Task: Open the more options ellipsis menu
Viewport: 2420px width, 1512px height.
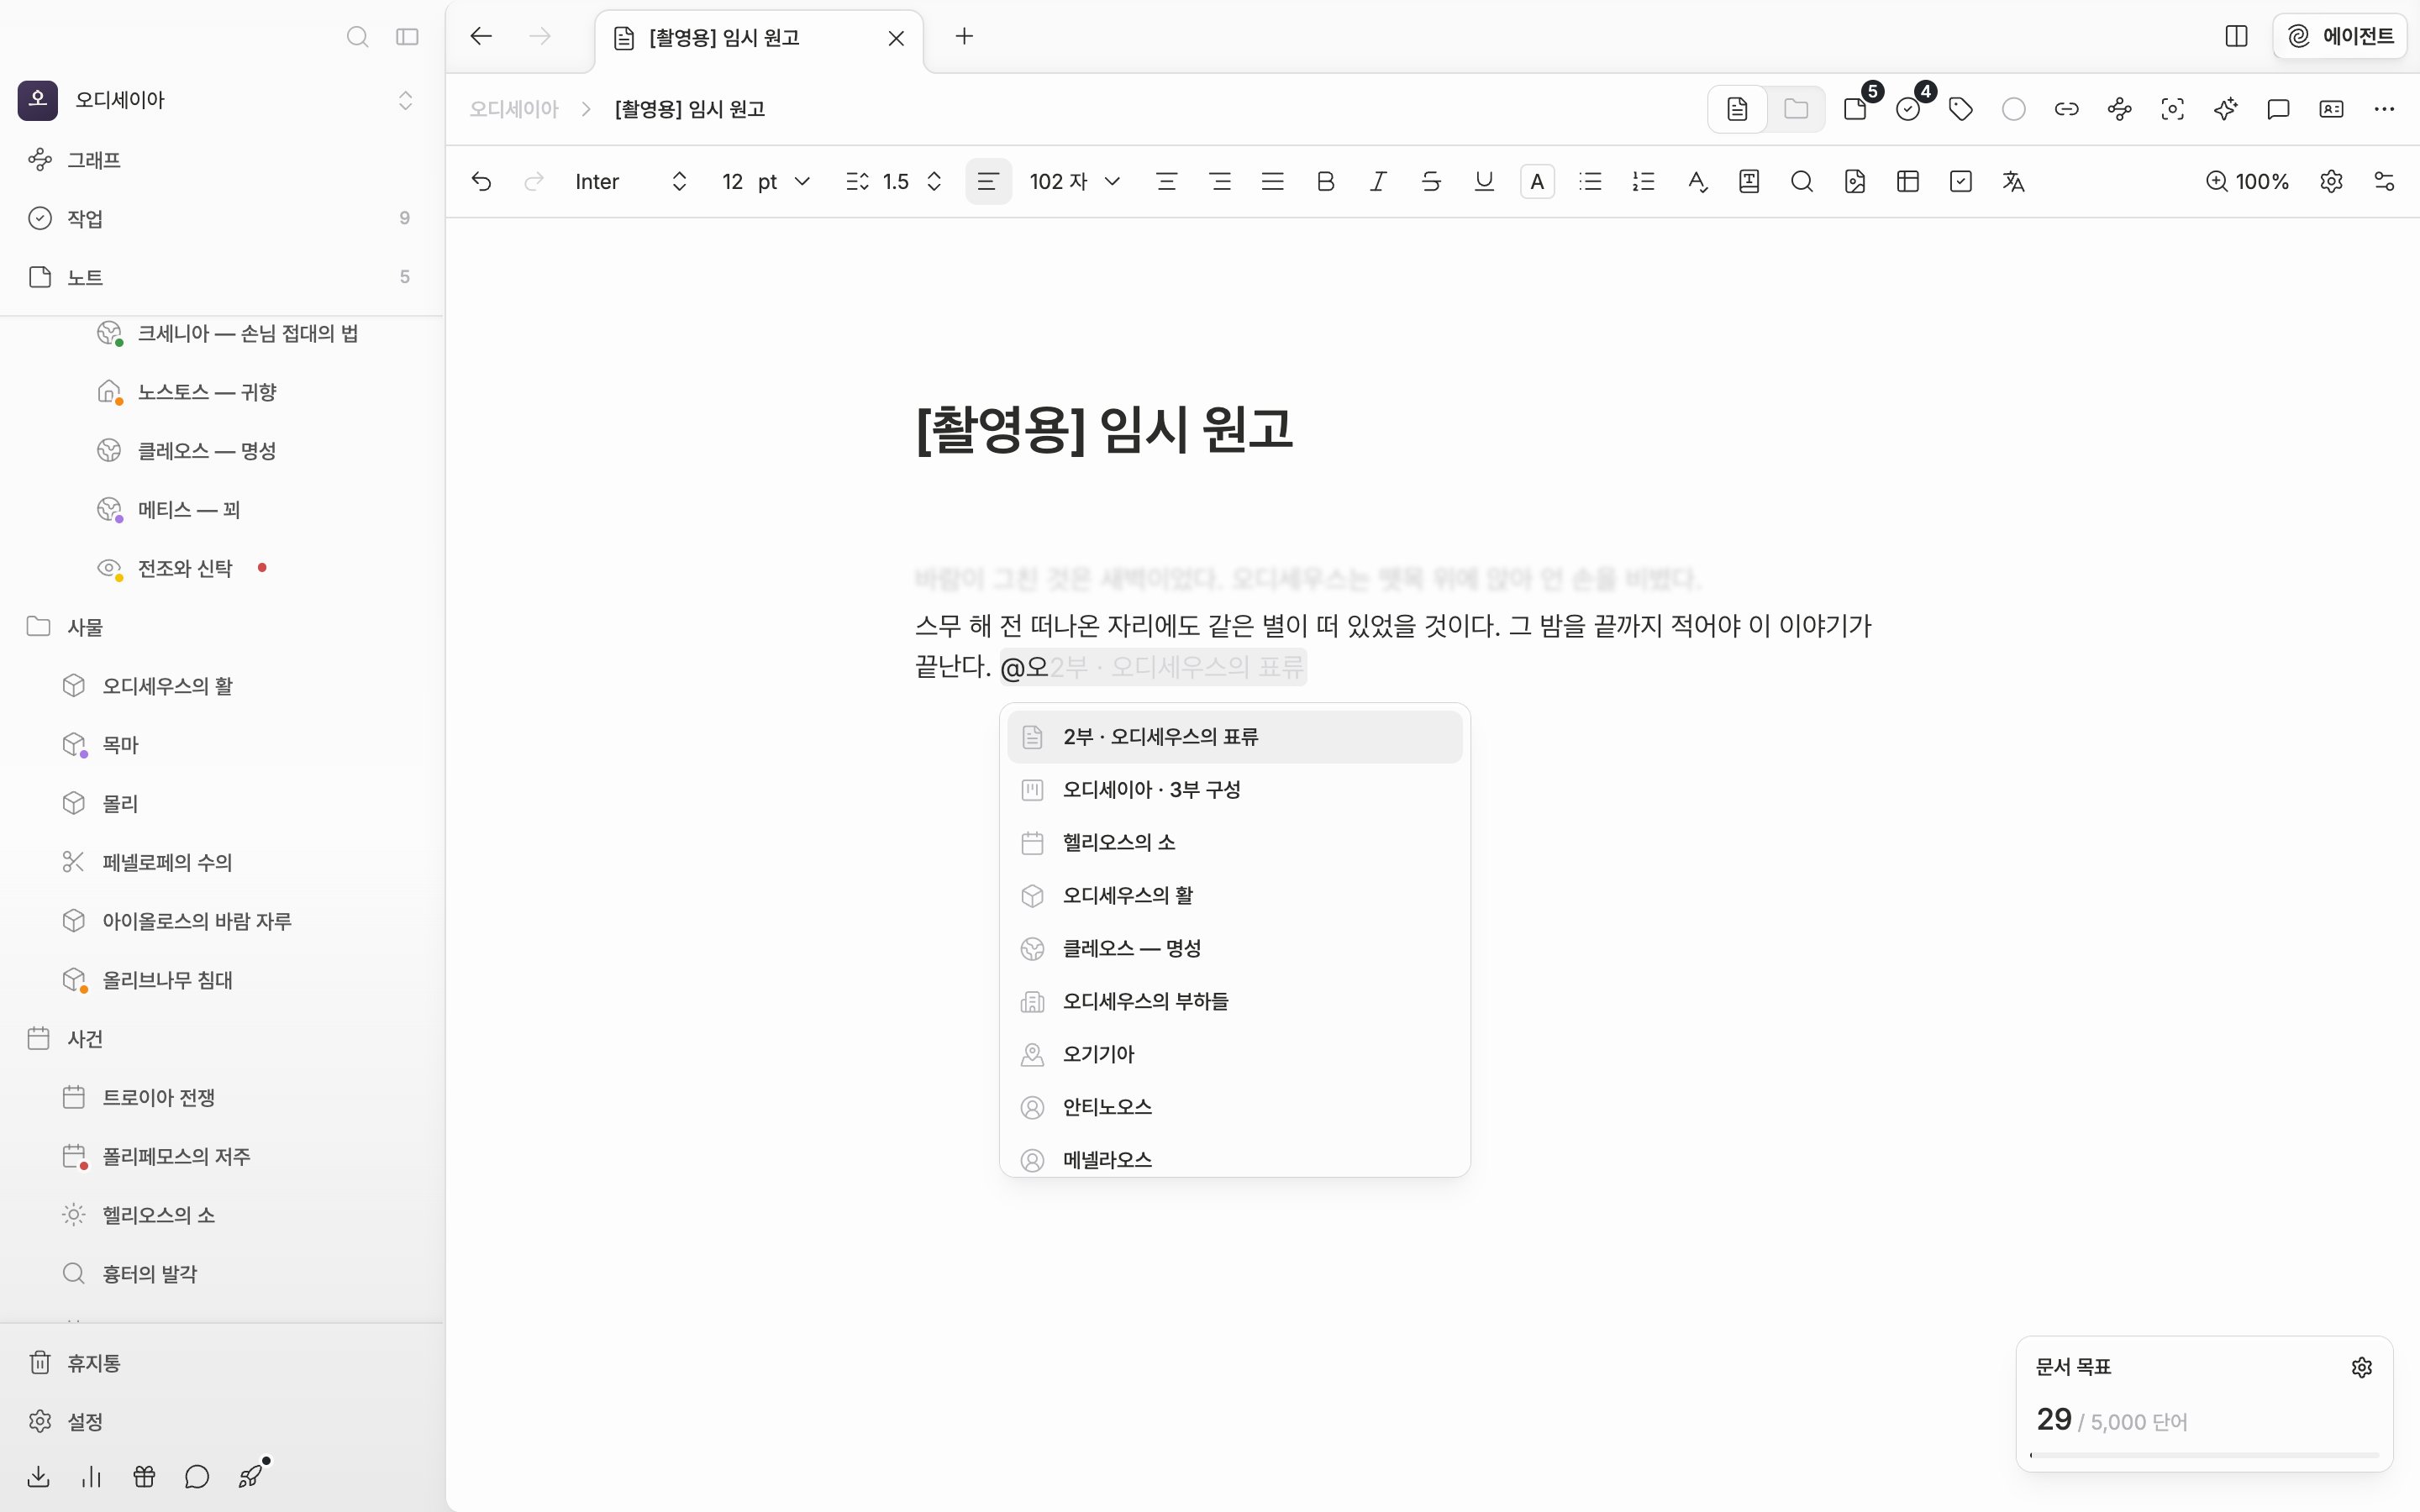Action: click(2385, 109)
